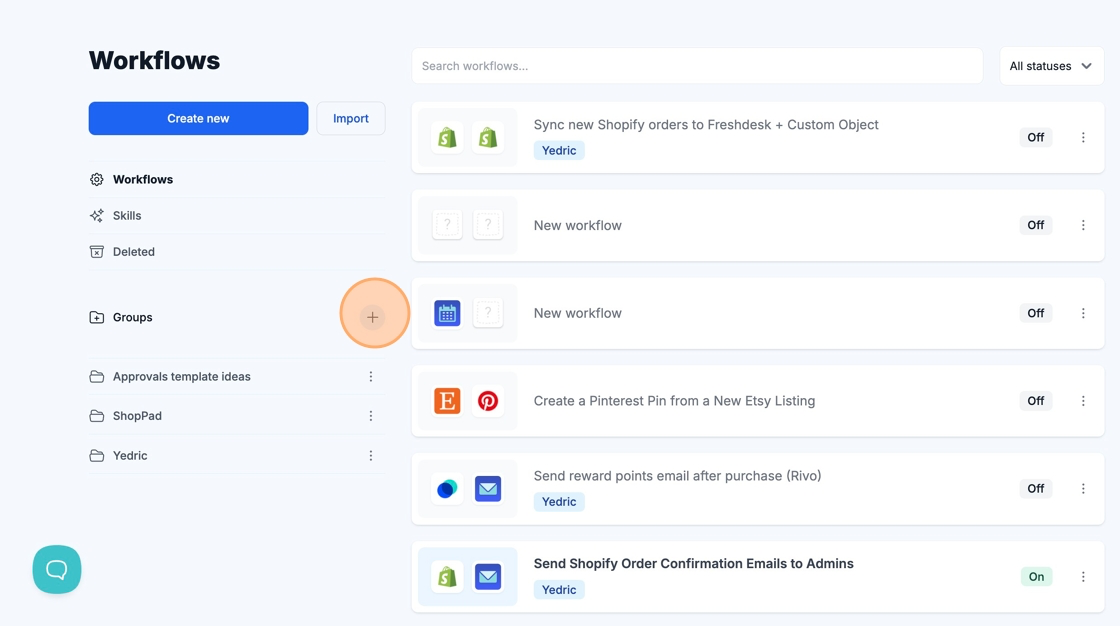This screenshot has height=626, width=1120.
Task: Toggle Off status on reward points email workflow
Action: point(1035,489)
